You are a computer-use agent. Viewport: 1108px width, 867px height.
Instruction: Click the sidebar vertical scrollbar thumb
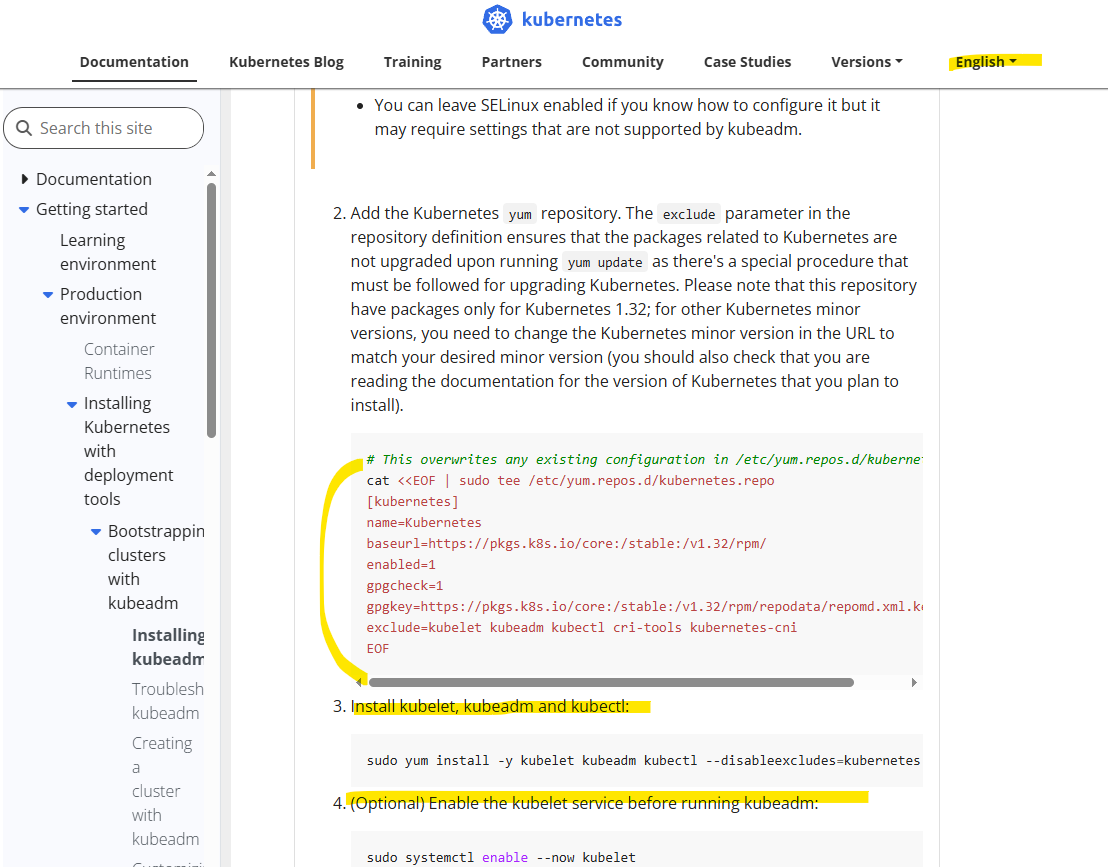[211, 310]
